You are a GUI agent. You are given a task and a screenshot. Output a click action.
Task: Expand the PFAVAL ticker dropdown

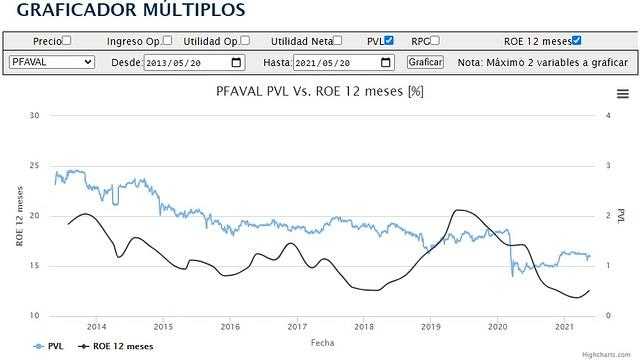[52, 62]
